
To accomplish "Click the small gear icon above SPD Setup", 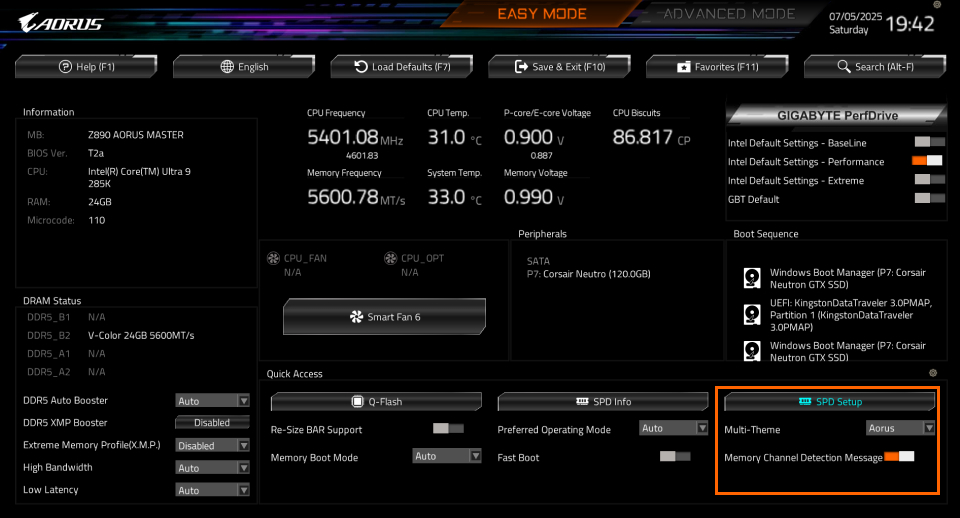I will tap(933, 373).
